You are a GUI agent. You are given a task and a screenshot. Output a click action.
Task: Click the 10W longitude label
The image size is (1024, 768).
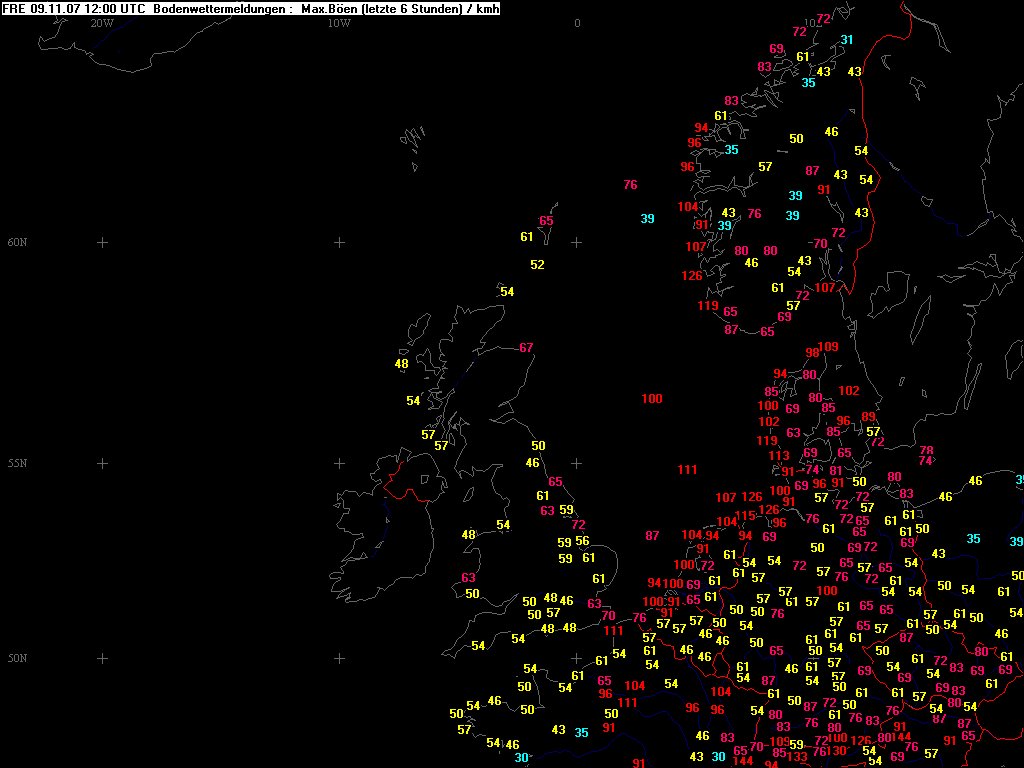coord(339,23)
